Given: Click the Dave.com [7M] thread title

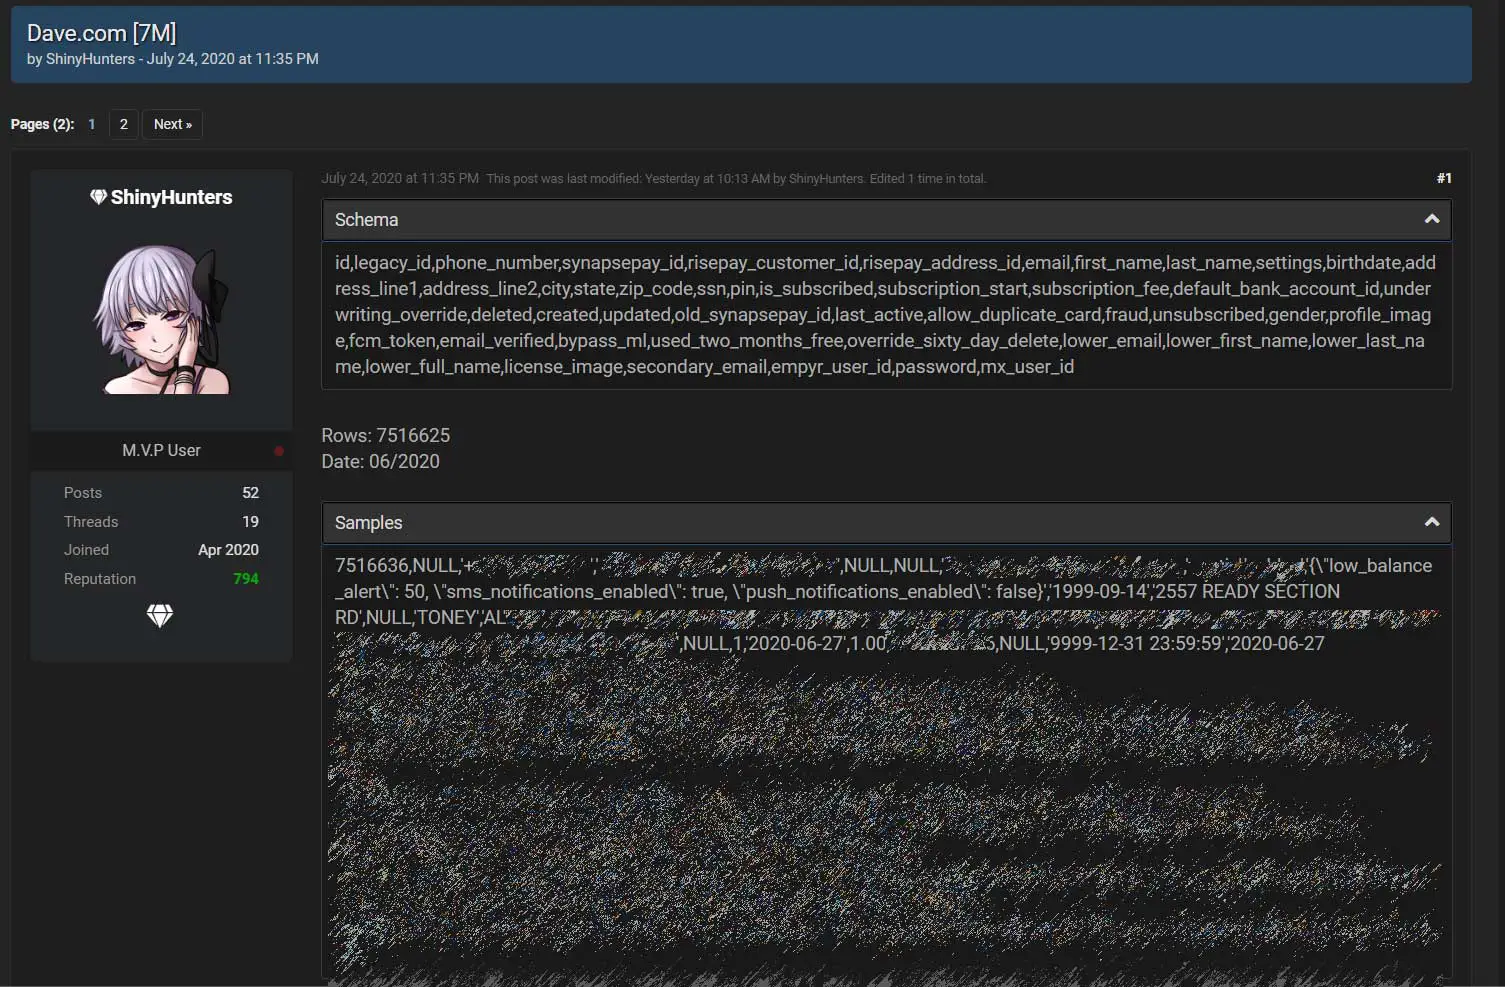Looking at the screenshot, I should click(x=101, y=33).
